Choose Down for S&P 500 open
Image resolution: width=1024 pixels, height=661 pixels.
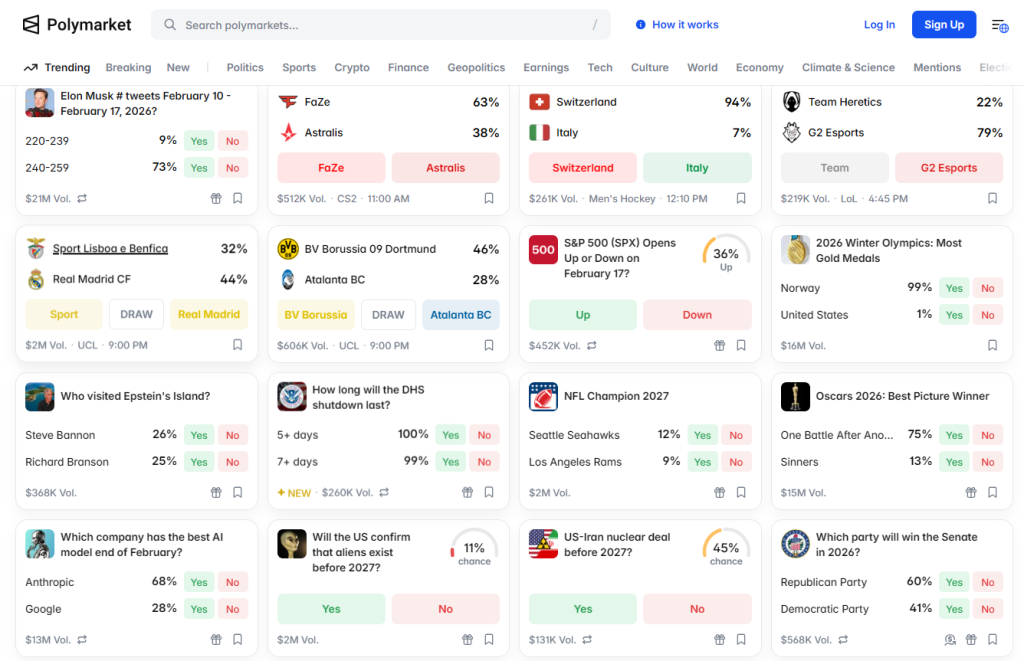[x=697, y=315]
